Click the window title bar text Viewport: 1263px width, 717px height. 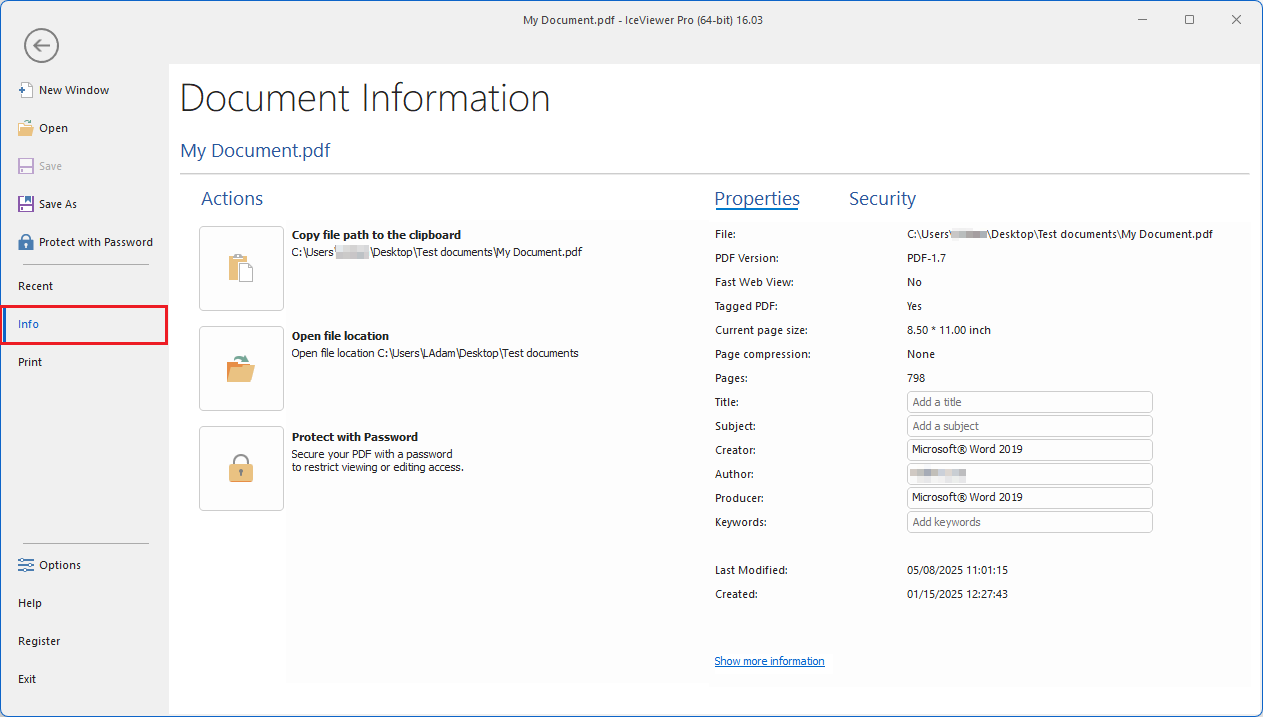(x=643, y=20)
